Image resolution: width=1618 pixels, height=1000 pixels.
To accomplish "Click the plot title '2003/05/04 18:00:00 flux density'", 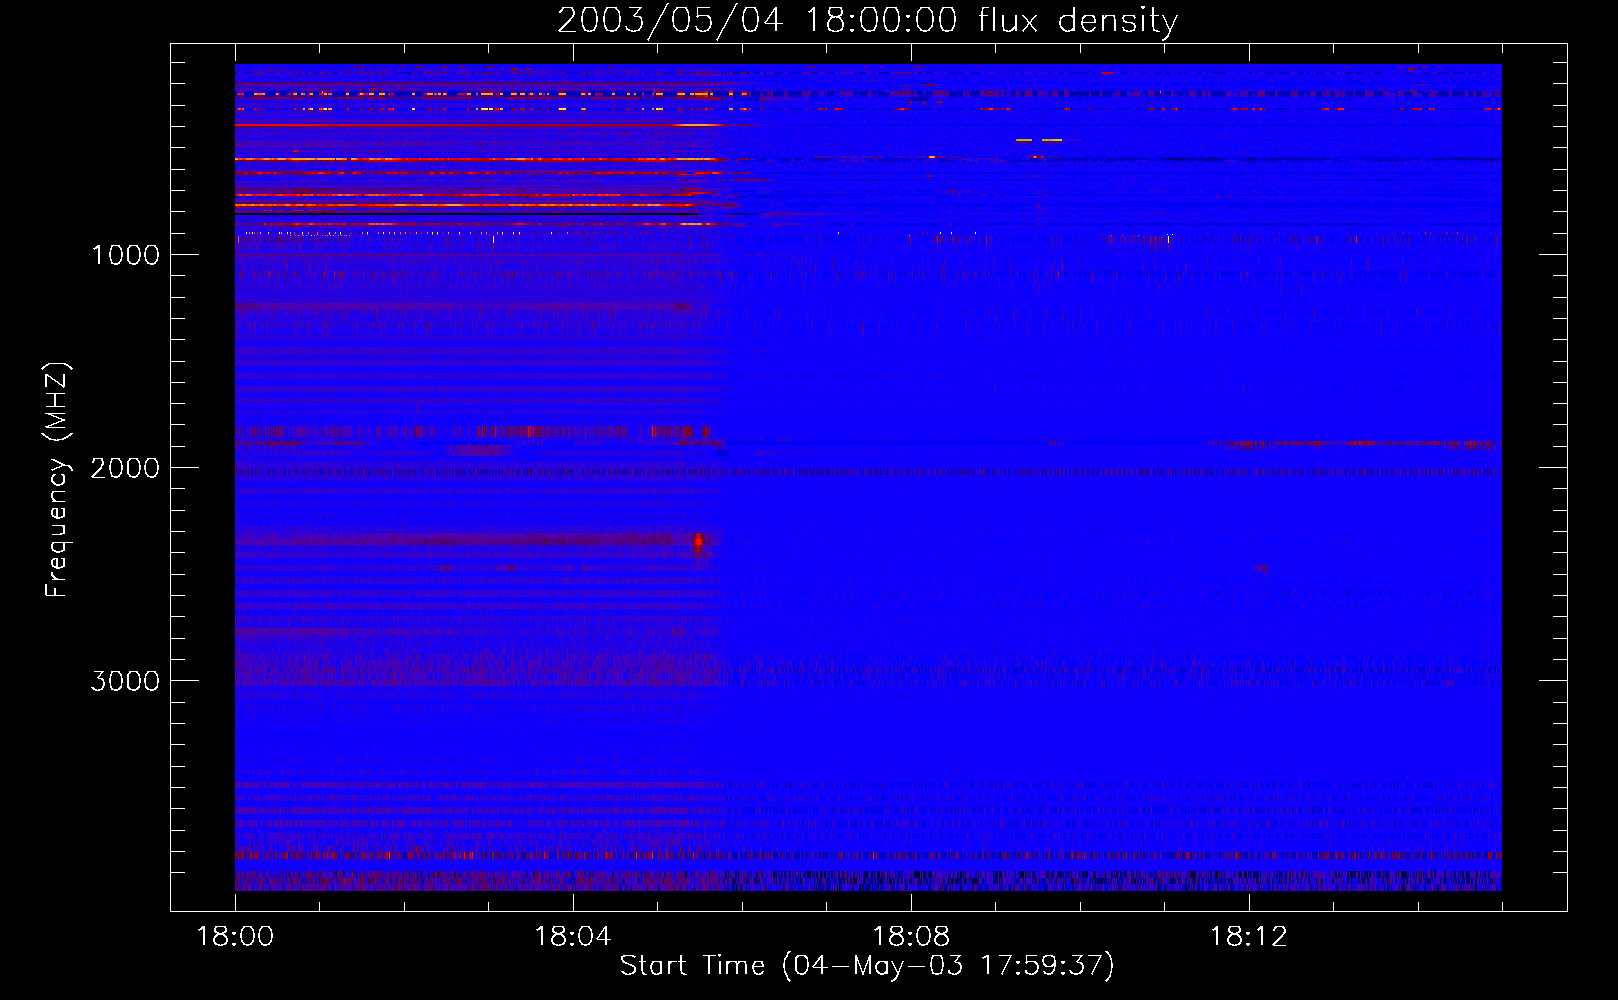I will click(867, 21).
